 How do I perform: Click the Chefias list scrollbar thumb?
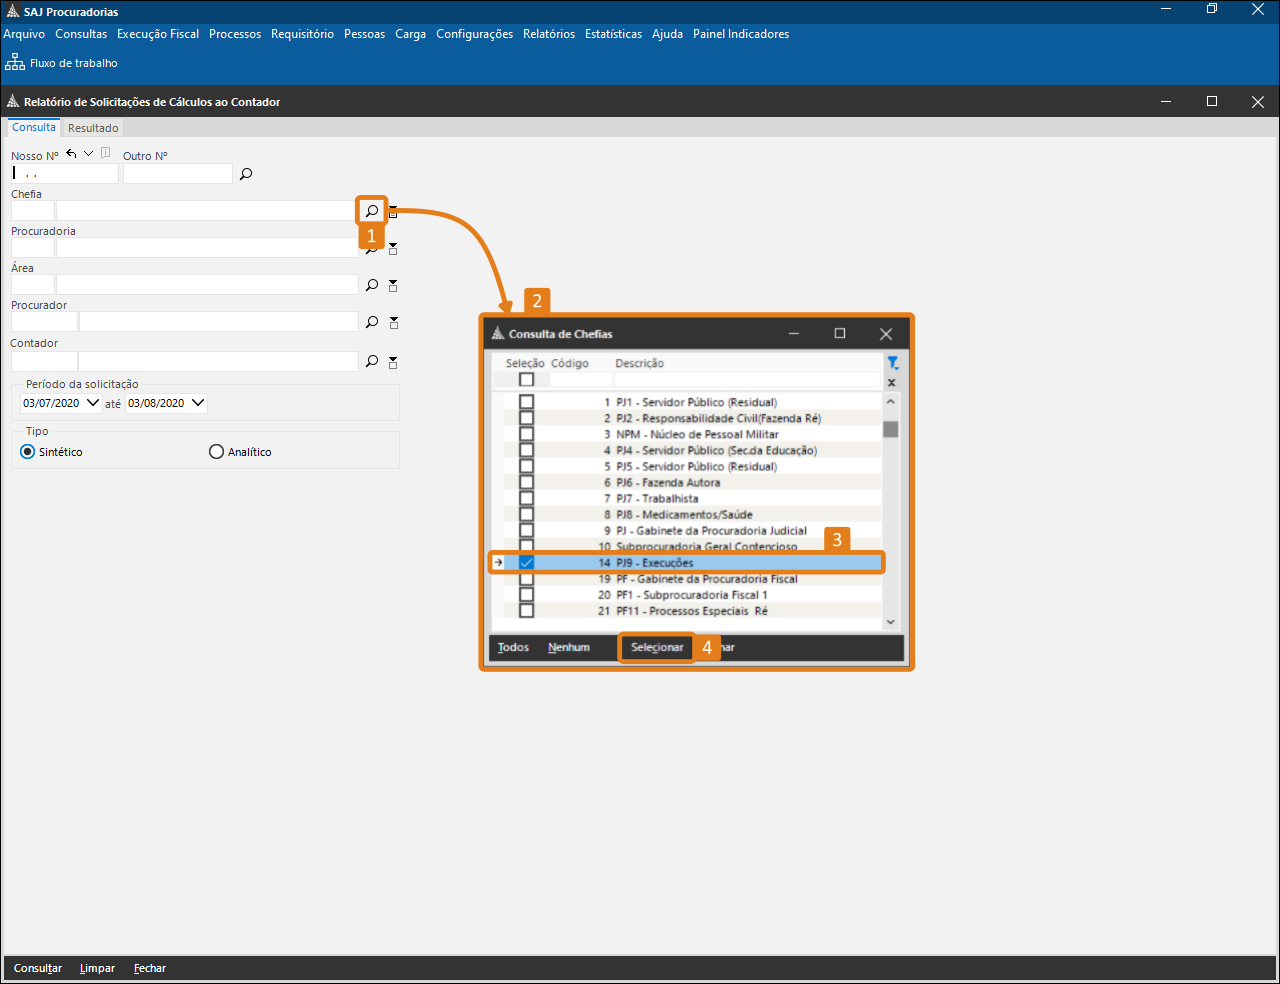[x=891, y=429]
